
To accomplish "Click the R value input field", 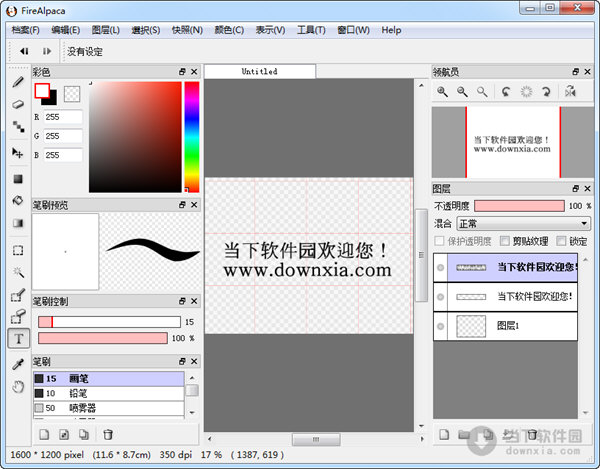I will click(x=63, y=117).
